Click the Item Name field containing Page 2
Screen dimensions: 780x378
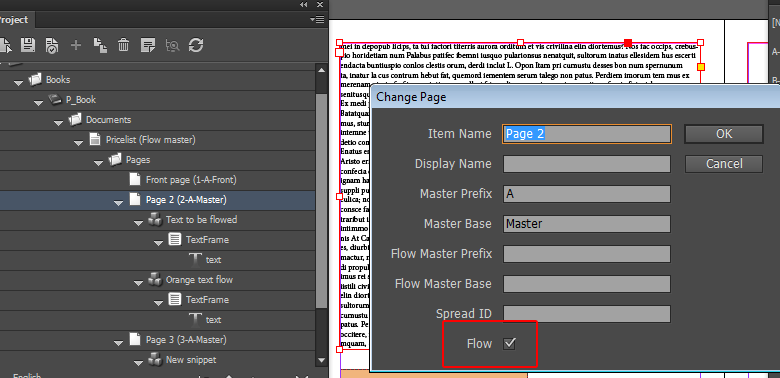point(587,134)
